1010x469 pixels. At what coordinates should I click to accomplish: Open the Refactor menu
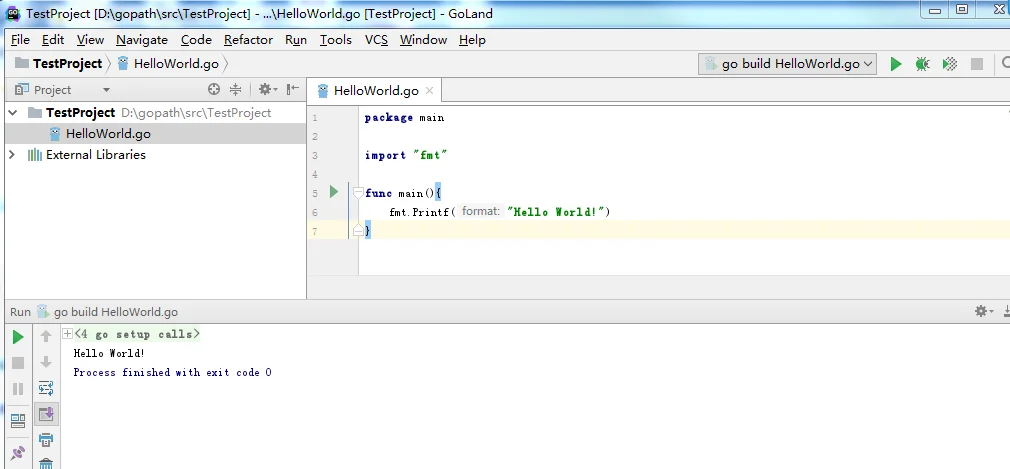tap(248, 40)
